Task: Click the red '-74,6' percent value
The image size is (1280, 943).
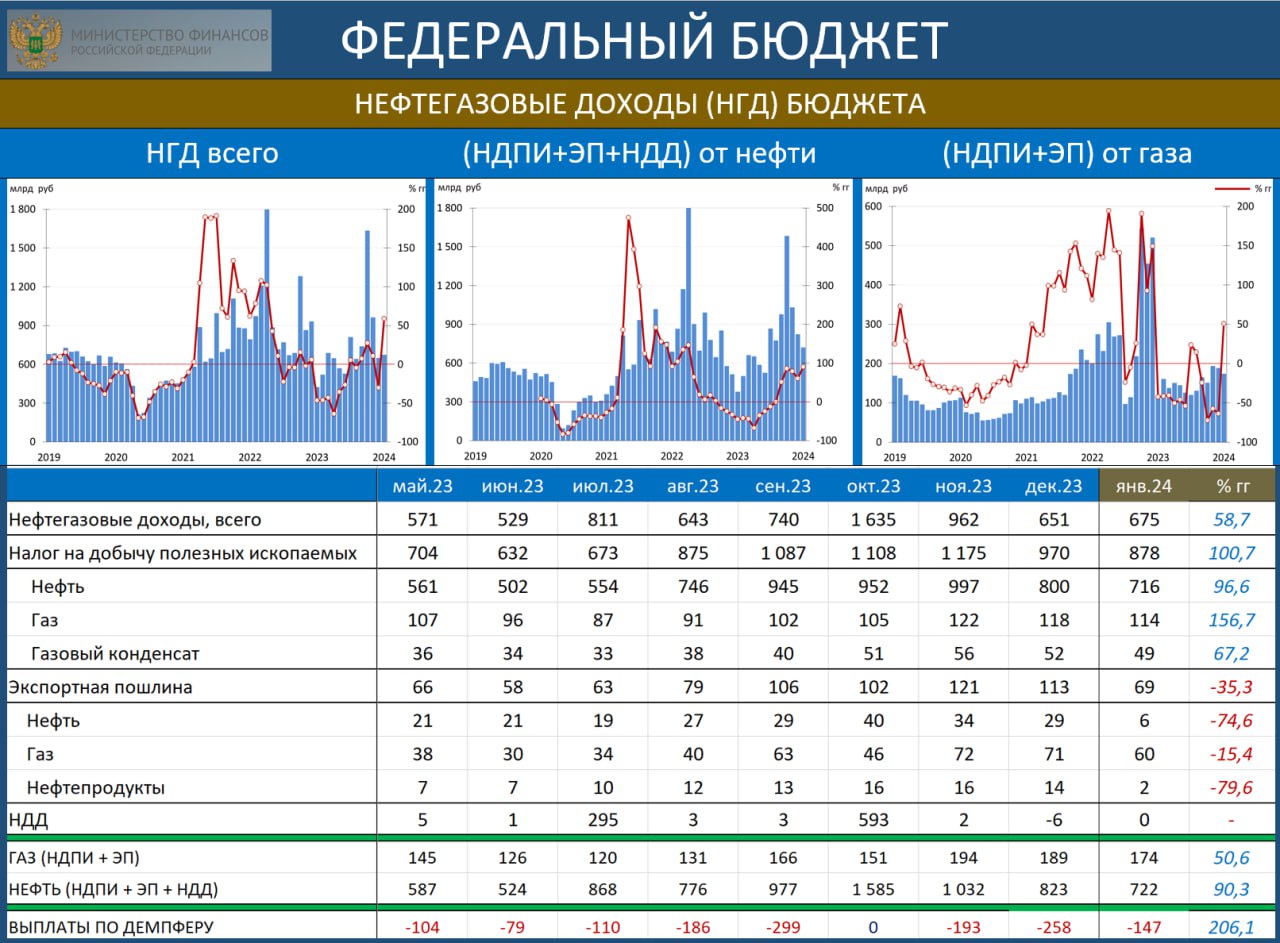Action: point(1231,721)
